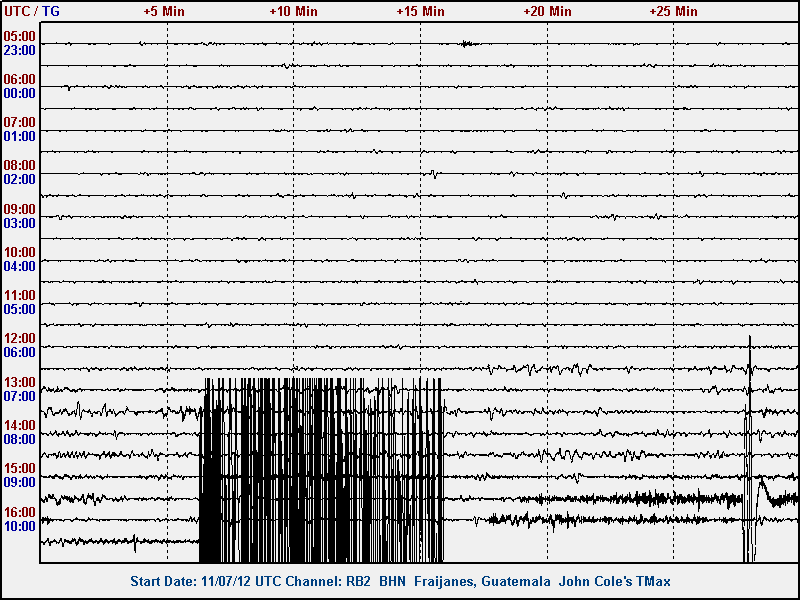
Task: Click the 10:00 UTC row label in red
Action: 19,252
